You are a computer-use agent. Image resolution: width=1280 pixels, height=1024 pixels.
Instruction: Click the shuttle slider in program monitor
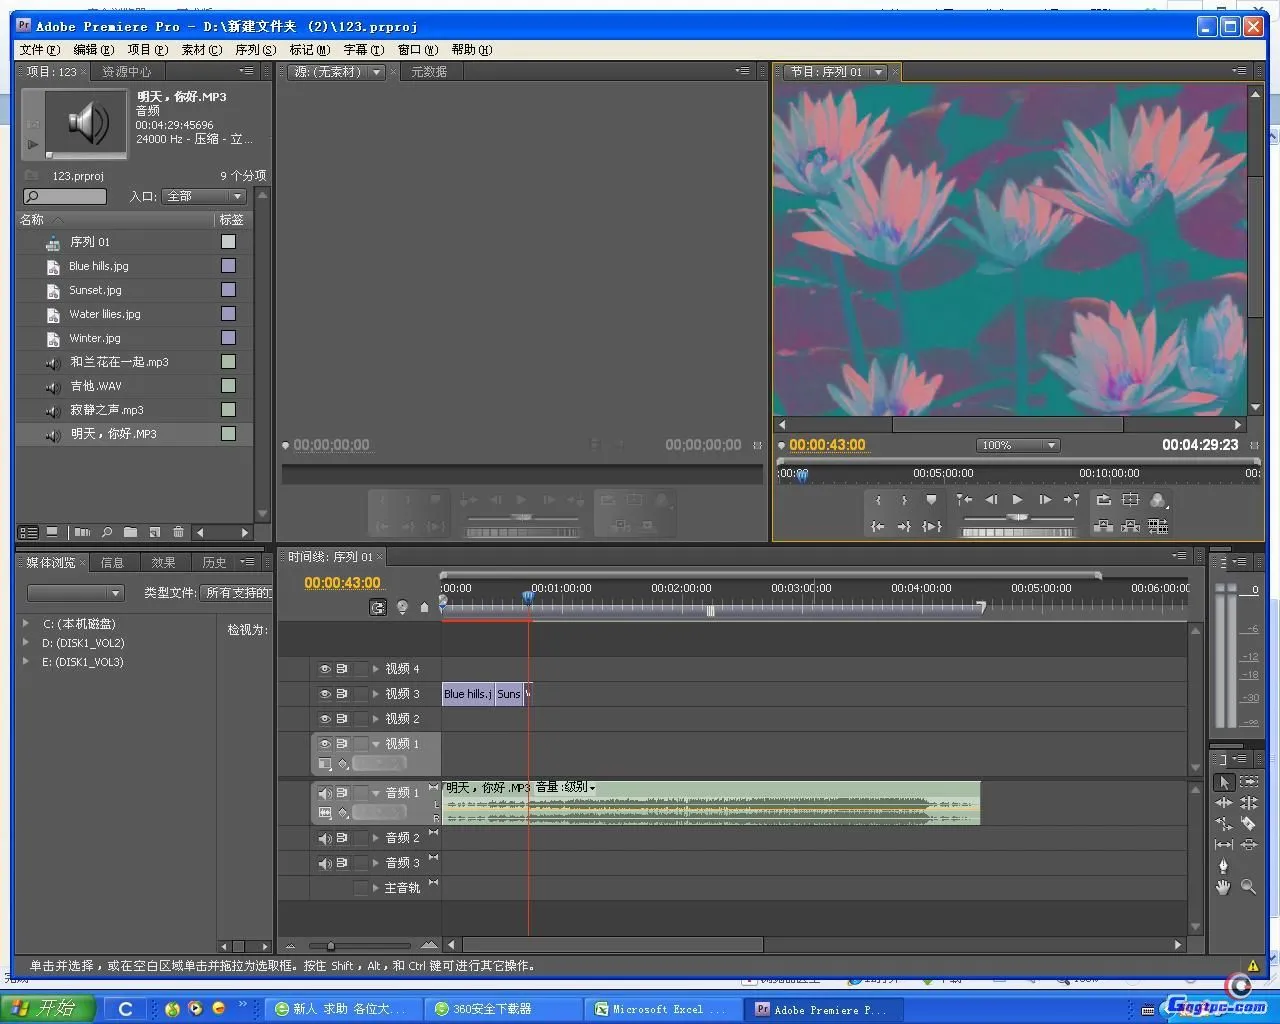click(1017, 518)
